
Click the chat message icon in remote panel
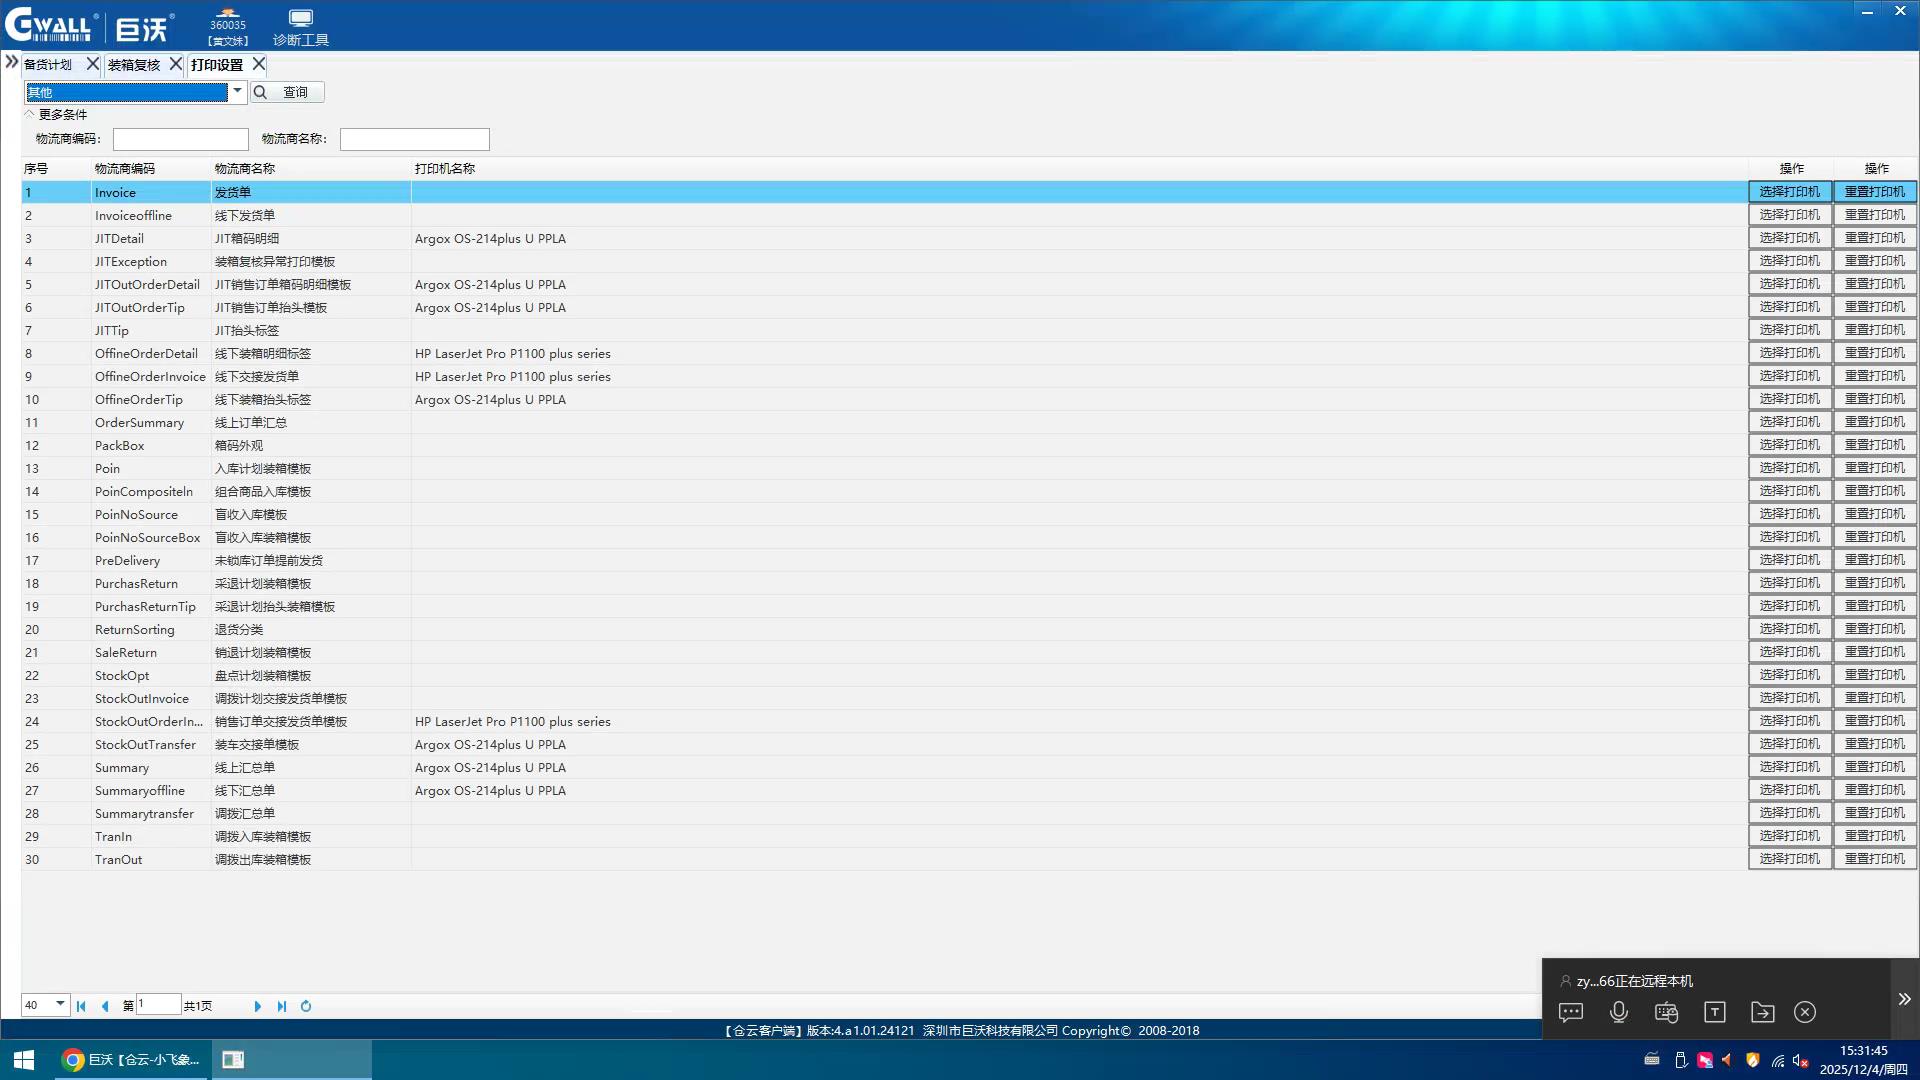[x=1571, y=1012]
